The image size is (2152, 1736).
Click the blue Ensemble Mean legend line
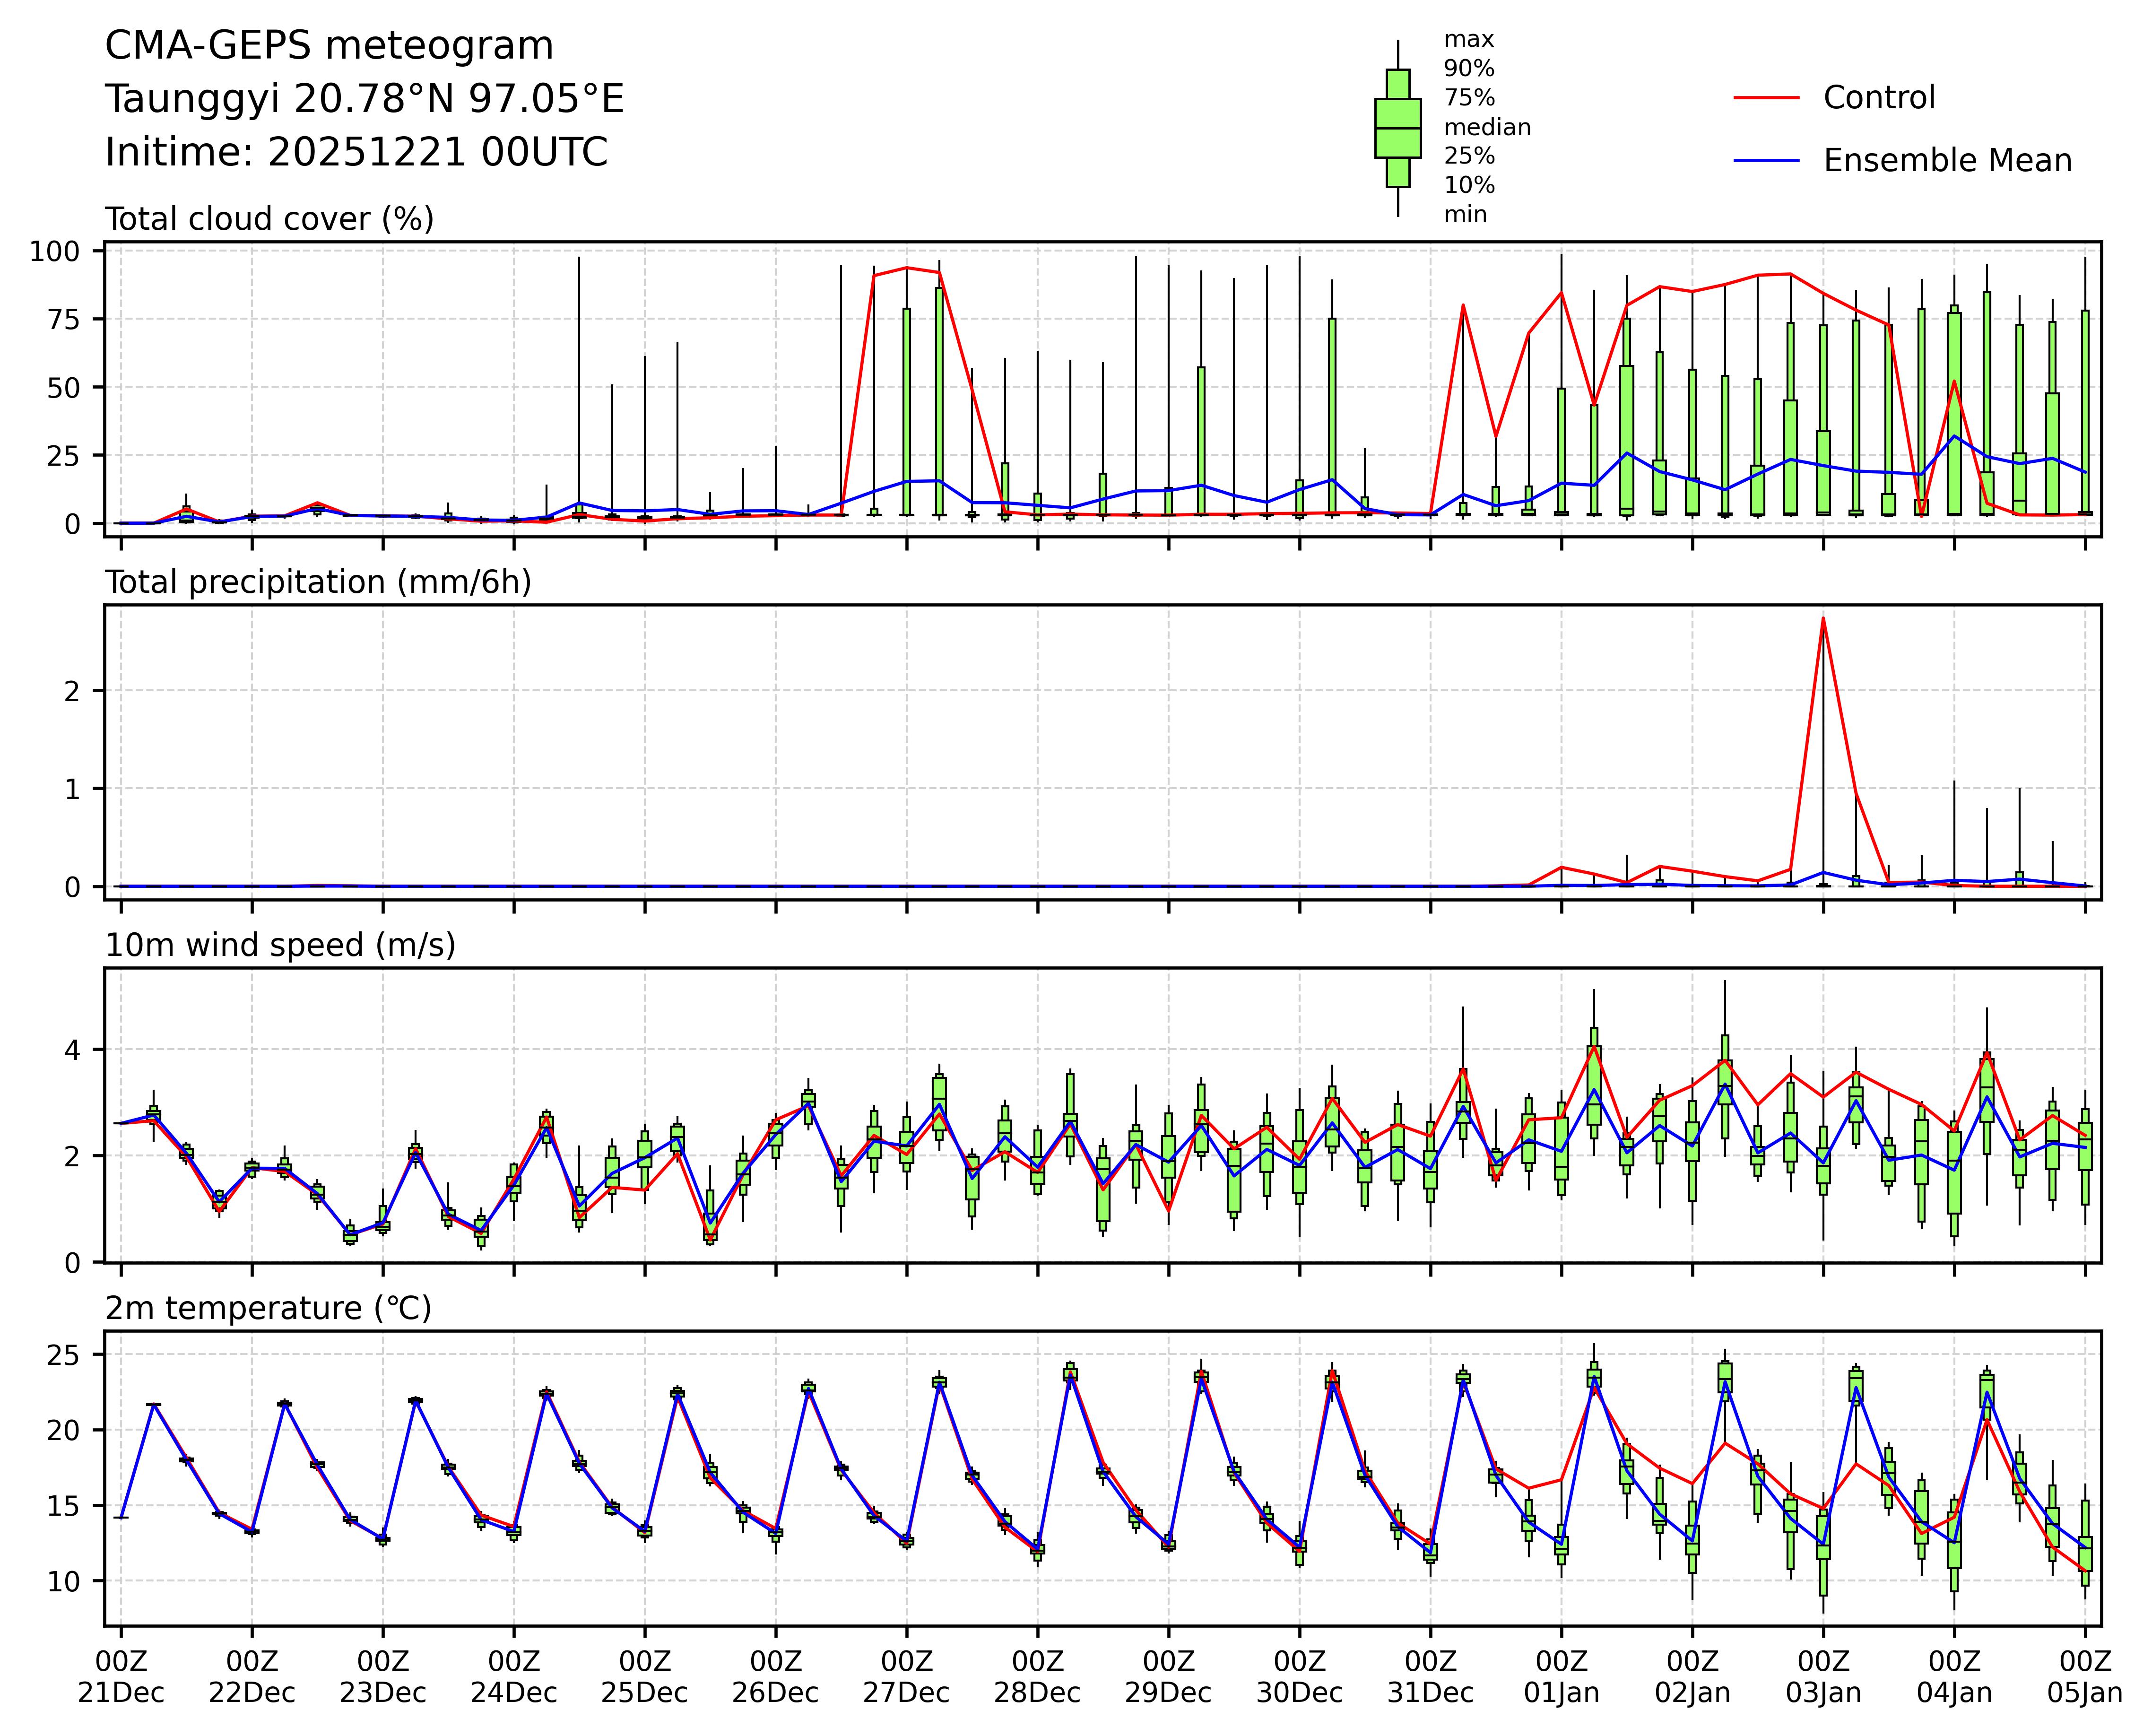click(x=1766, y=161)
